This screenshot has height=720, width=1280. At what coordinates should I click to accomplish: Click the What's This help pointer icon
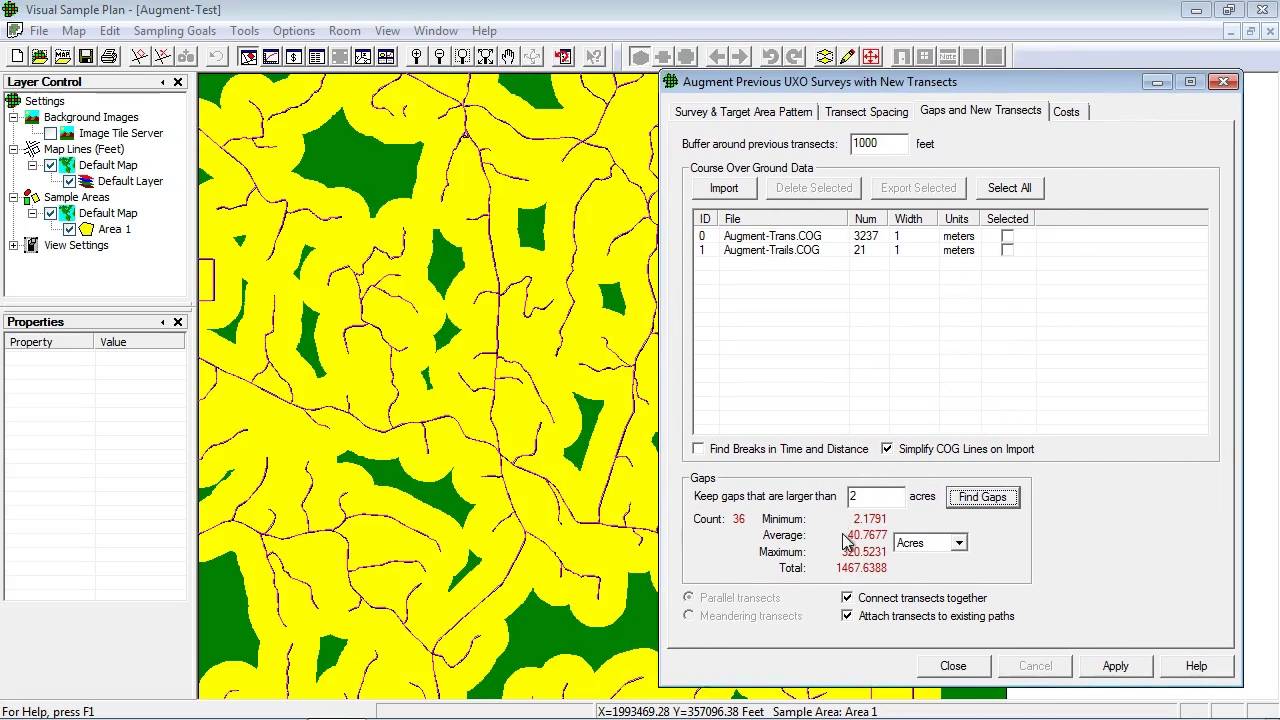pyautogui.click(x=594, y=57)
